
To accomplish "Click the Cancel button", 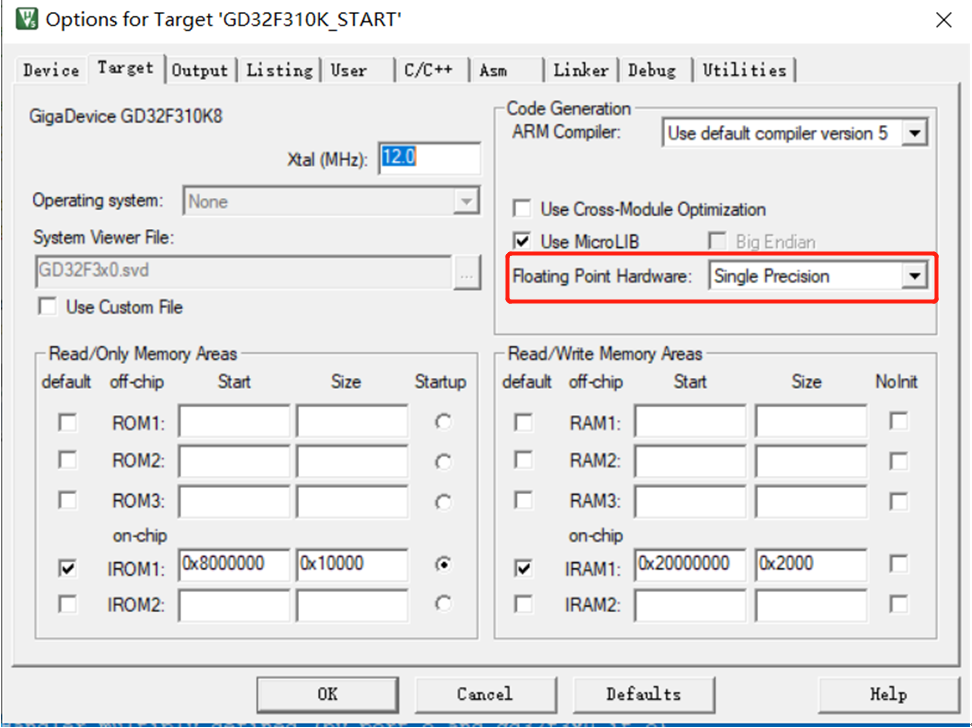I will pos(485,695).
